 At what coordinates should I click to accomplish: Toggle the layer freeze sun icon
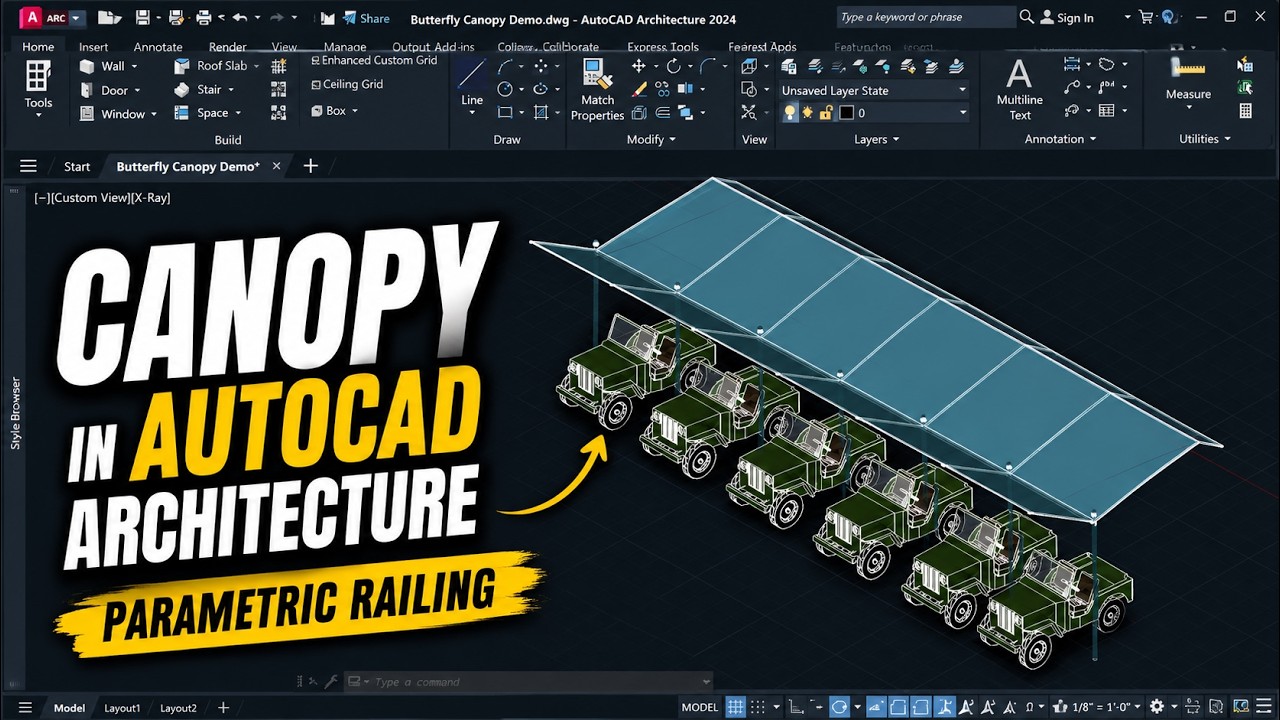click(808, 113)
